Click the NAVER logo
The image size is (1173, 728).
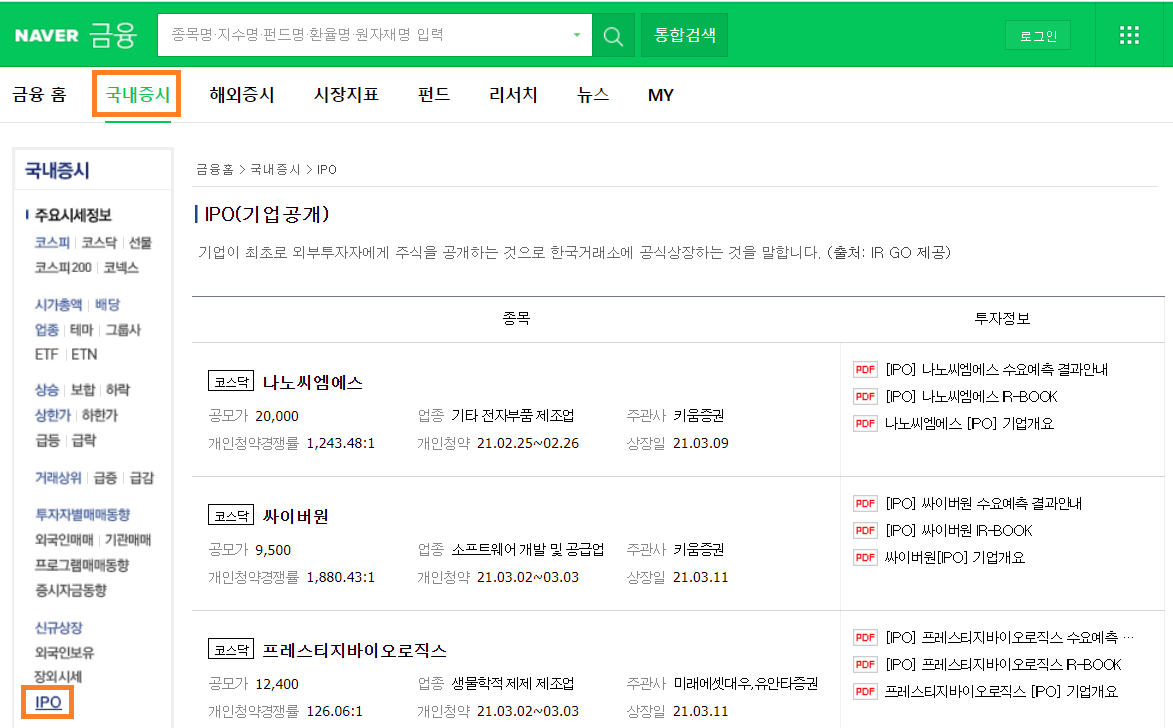click(x=46, y=35)
